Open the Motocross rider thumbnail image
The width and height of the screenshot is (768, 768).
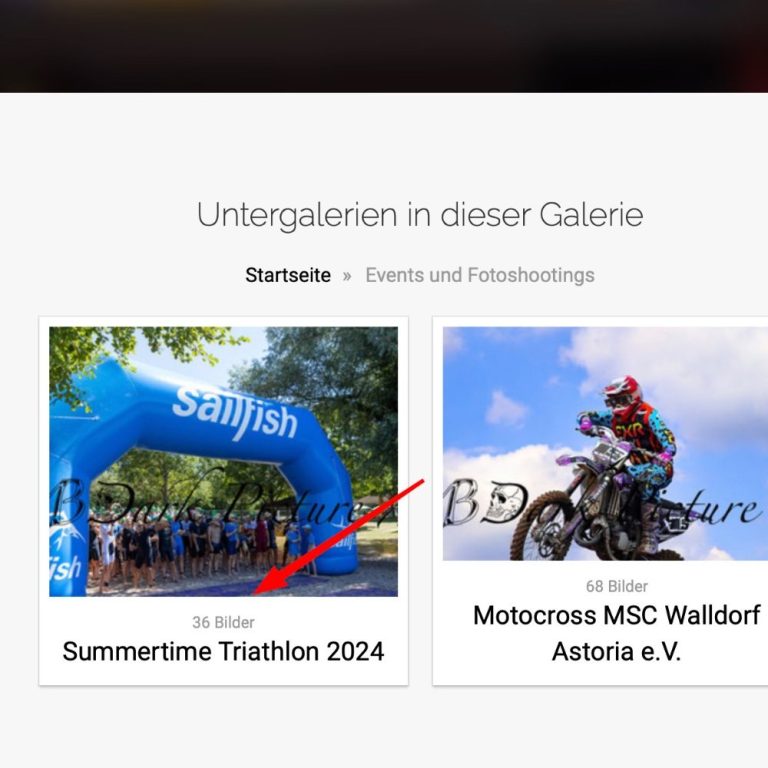605,443
